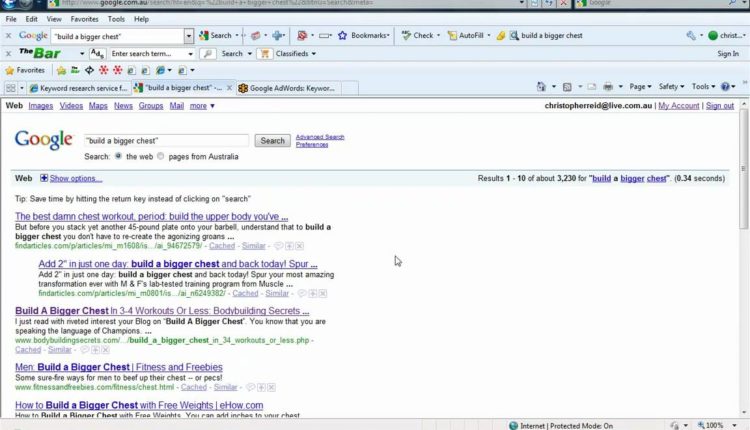Click Sign In on TheBar toolbar
The image size is (750, 430).
[x=728, y=54]
